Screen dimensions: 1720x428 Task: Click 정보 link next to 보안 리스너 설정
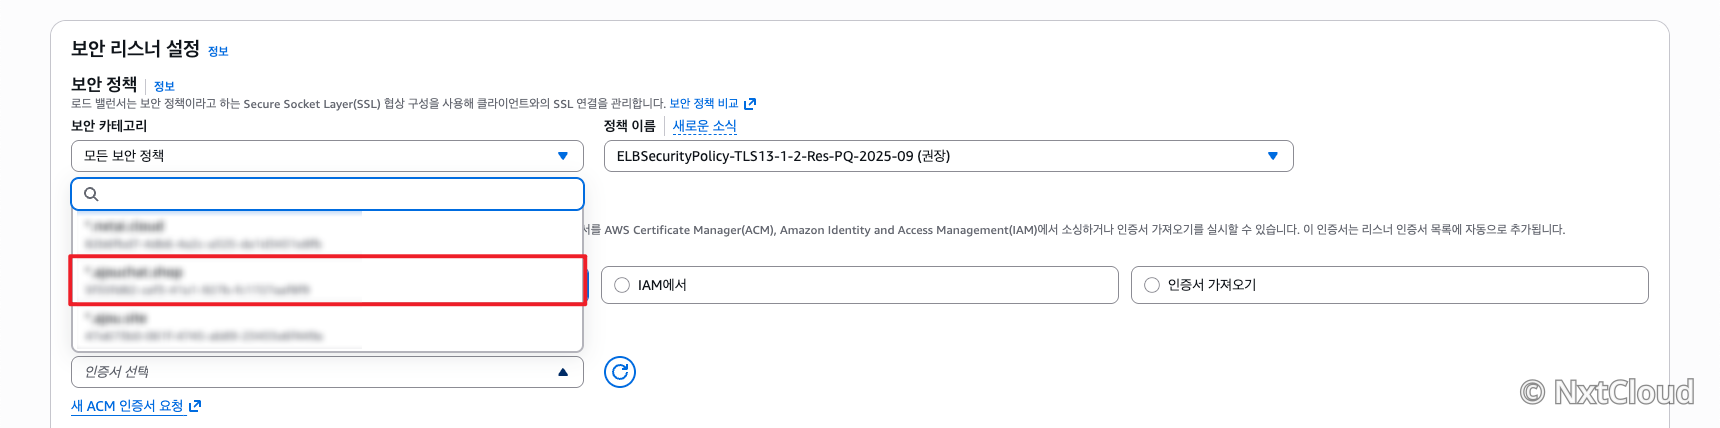[x=218, y=51]
